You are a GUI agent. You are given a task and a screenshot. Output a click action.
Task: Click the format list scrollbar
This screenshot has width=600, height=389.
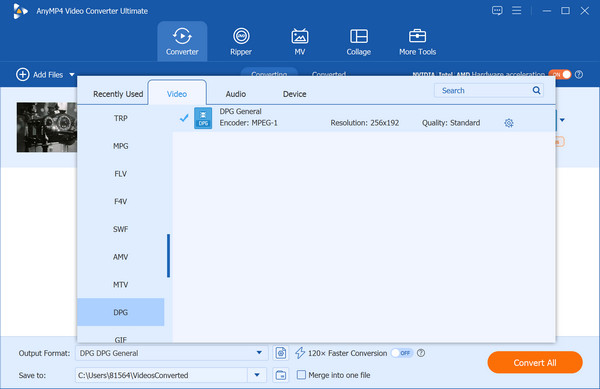168,256
